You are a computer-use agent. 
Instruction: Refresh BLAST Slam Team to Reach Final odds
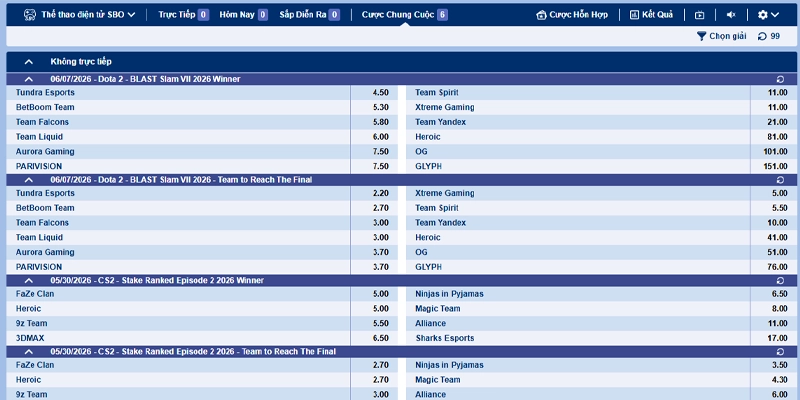tap(780, 180)
